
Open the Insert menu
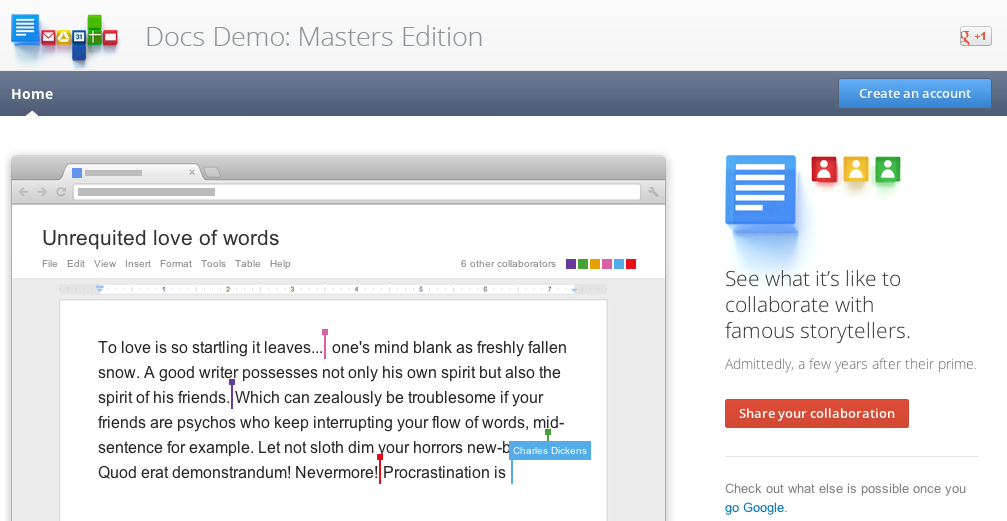click(138, 264)
